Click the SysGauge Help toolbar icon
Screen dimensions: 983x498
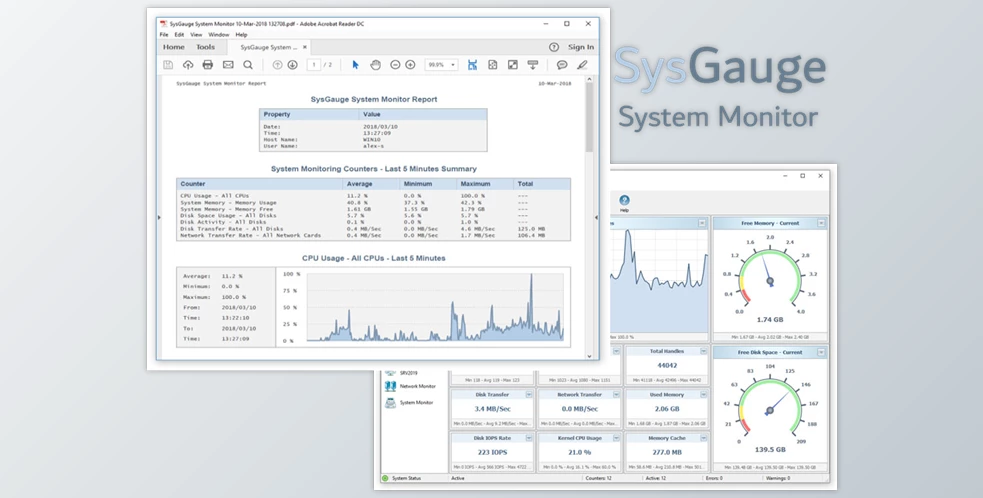click(x=624, y=202)
